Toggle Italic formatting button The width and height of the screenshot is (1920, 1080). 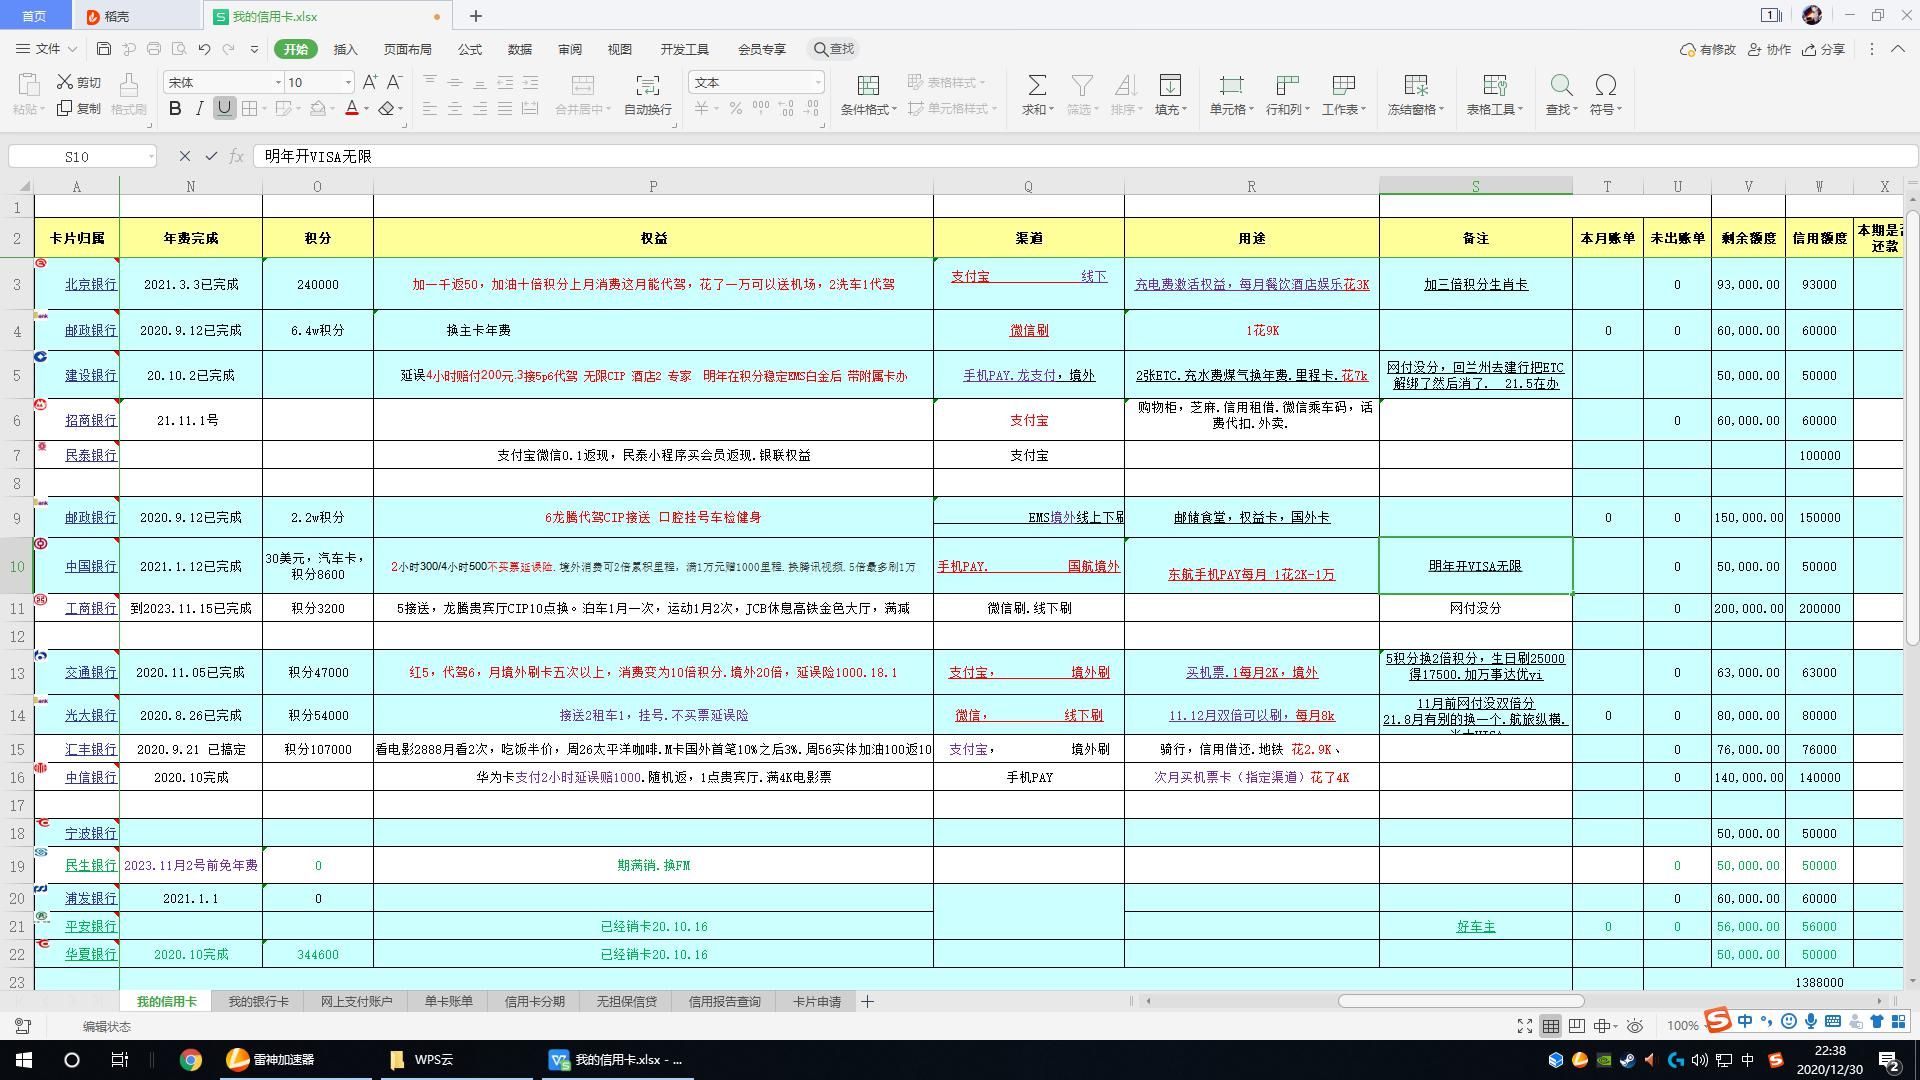(199, 108)
